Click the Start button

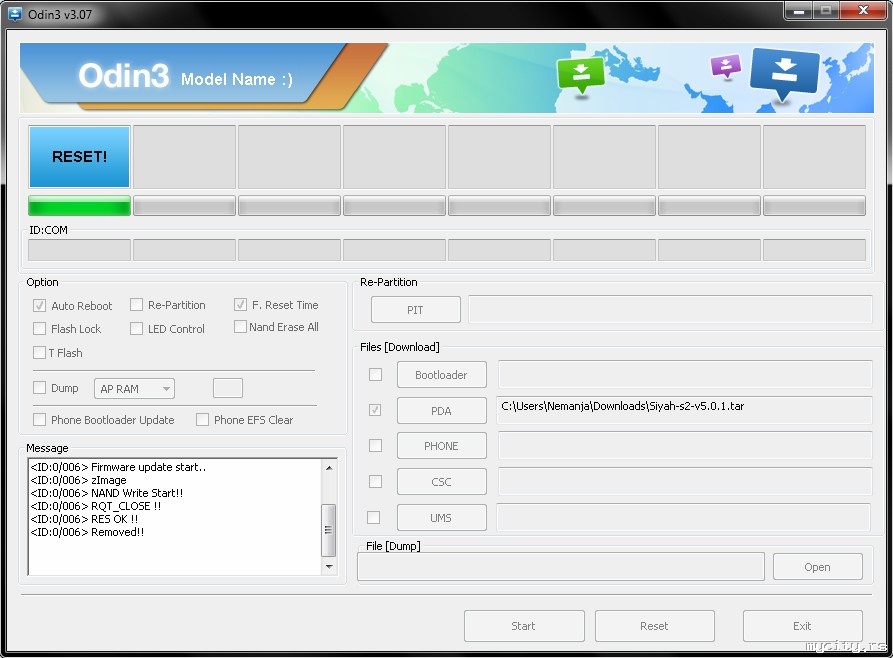tap(524, 626)
